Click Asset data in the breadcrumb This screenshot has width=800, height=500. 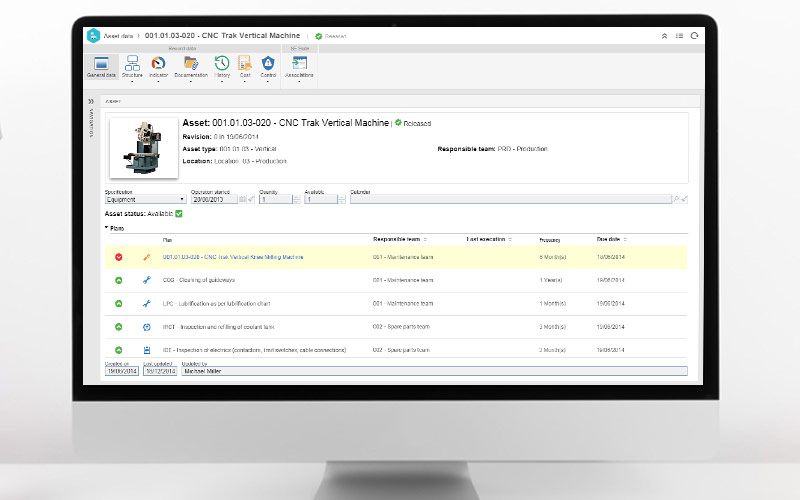tap(117, 36)
